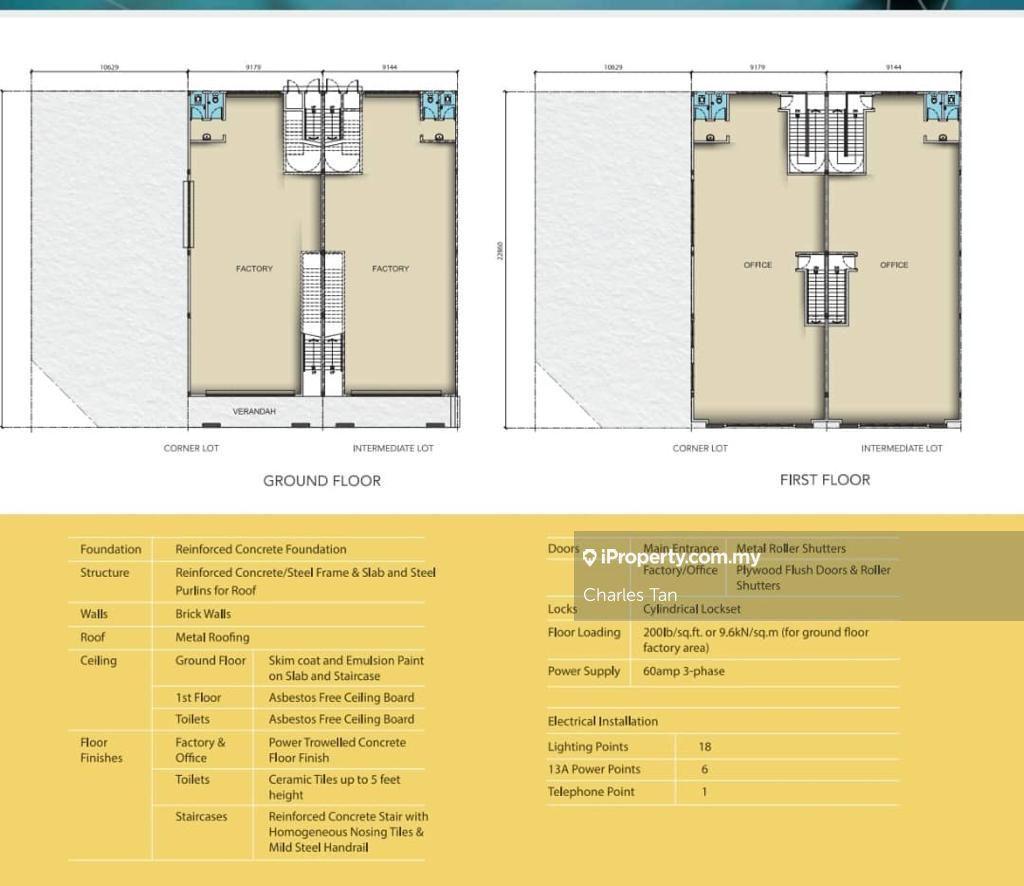
Task: Open the iProperty.com.my watermark link
Action: [x=680, y=558]
